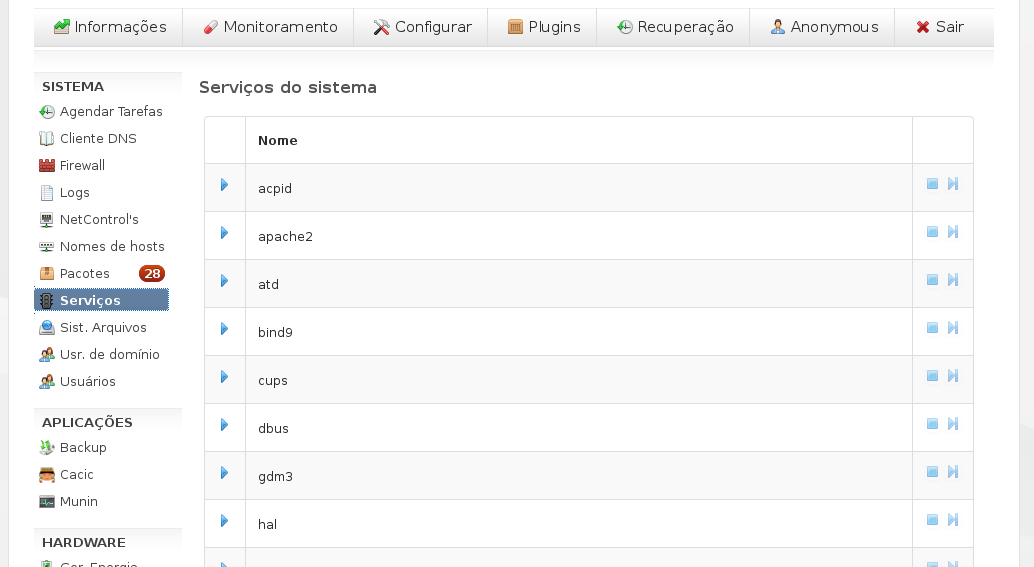1034x567 pixels.
Task: Switch to the Configurar tab
Action: tap(422, 27)
